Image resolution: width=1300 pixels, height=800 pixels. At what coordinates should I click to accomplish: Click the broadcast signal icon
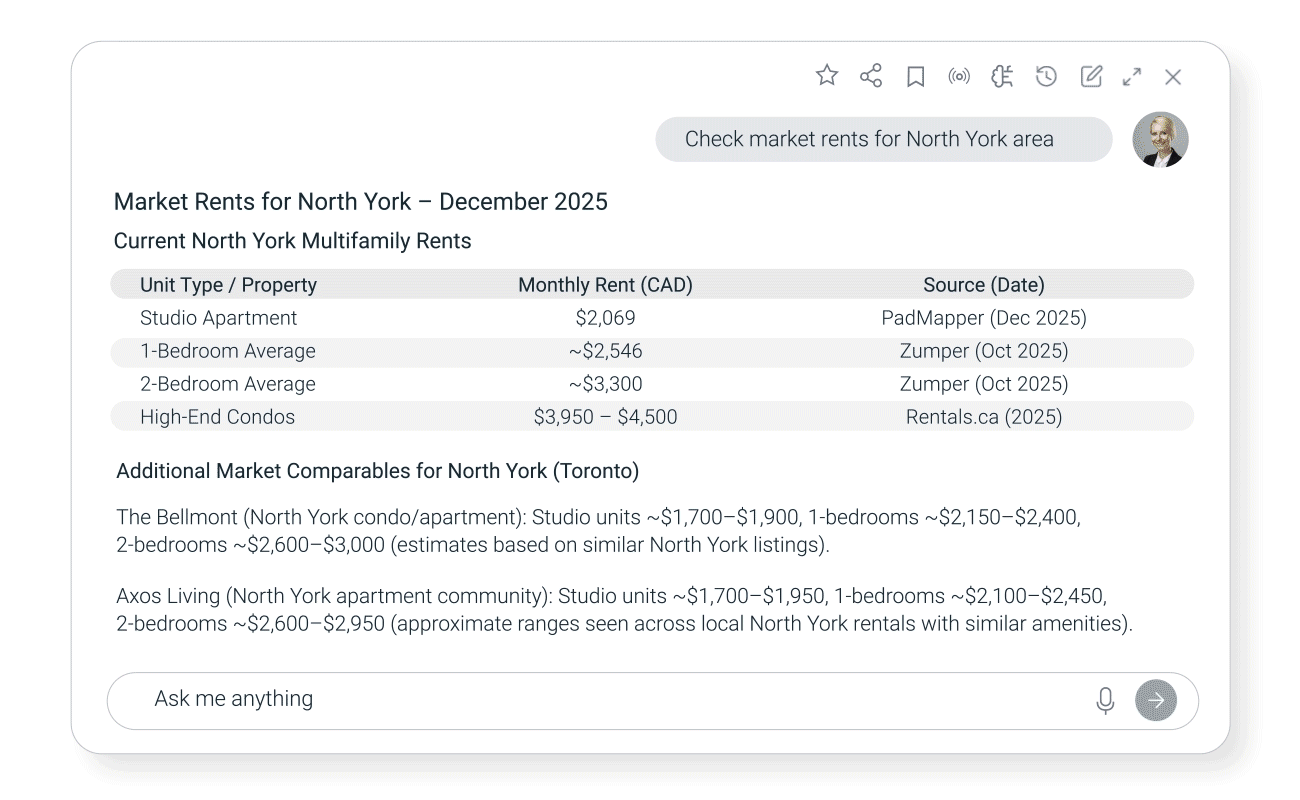[959, 77]
